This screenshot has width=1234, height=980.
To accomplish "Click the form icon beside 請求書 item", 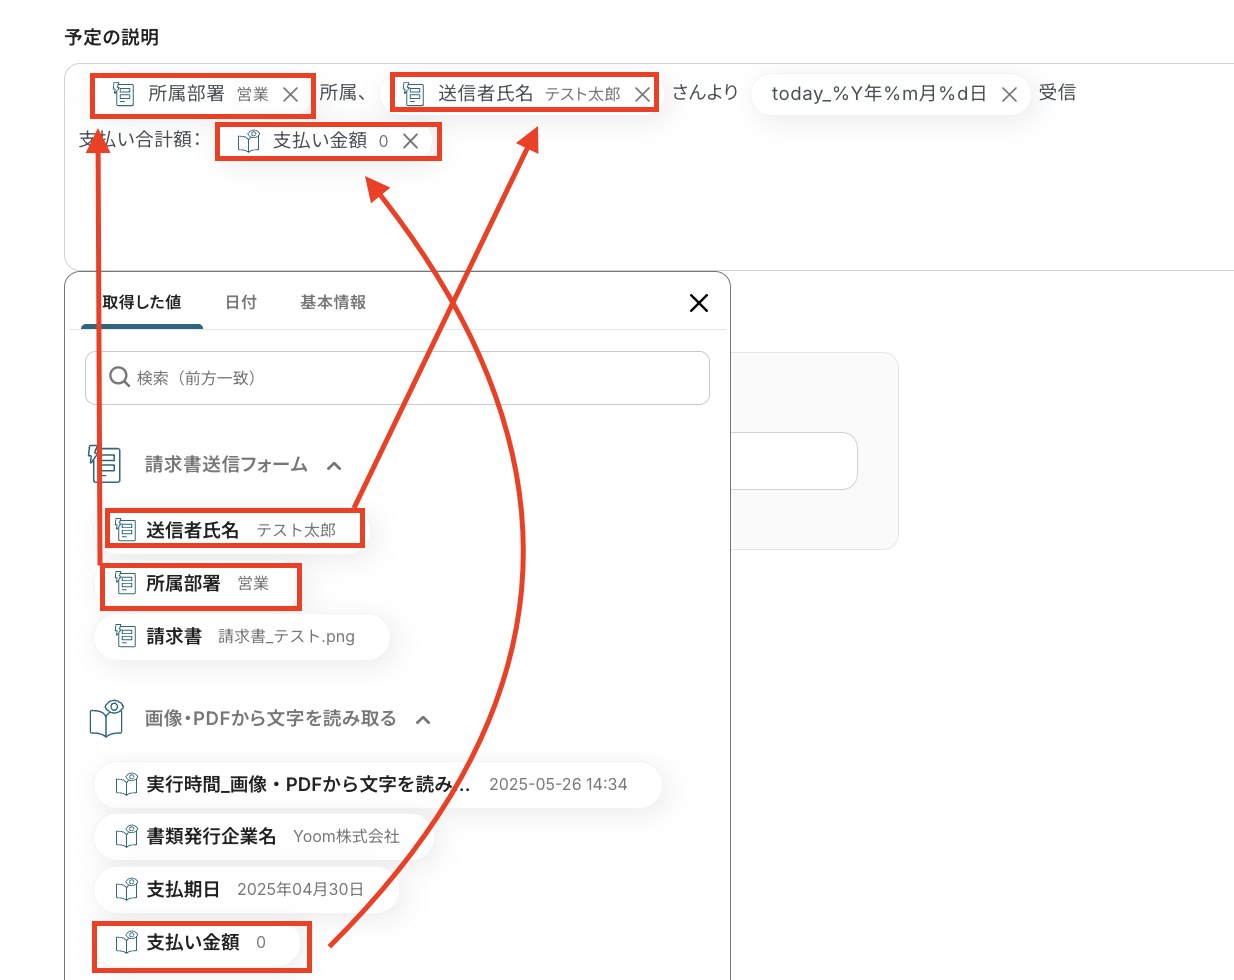I will (x=125, y=635).
